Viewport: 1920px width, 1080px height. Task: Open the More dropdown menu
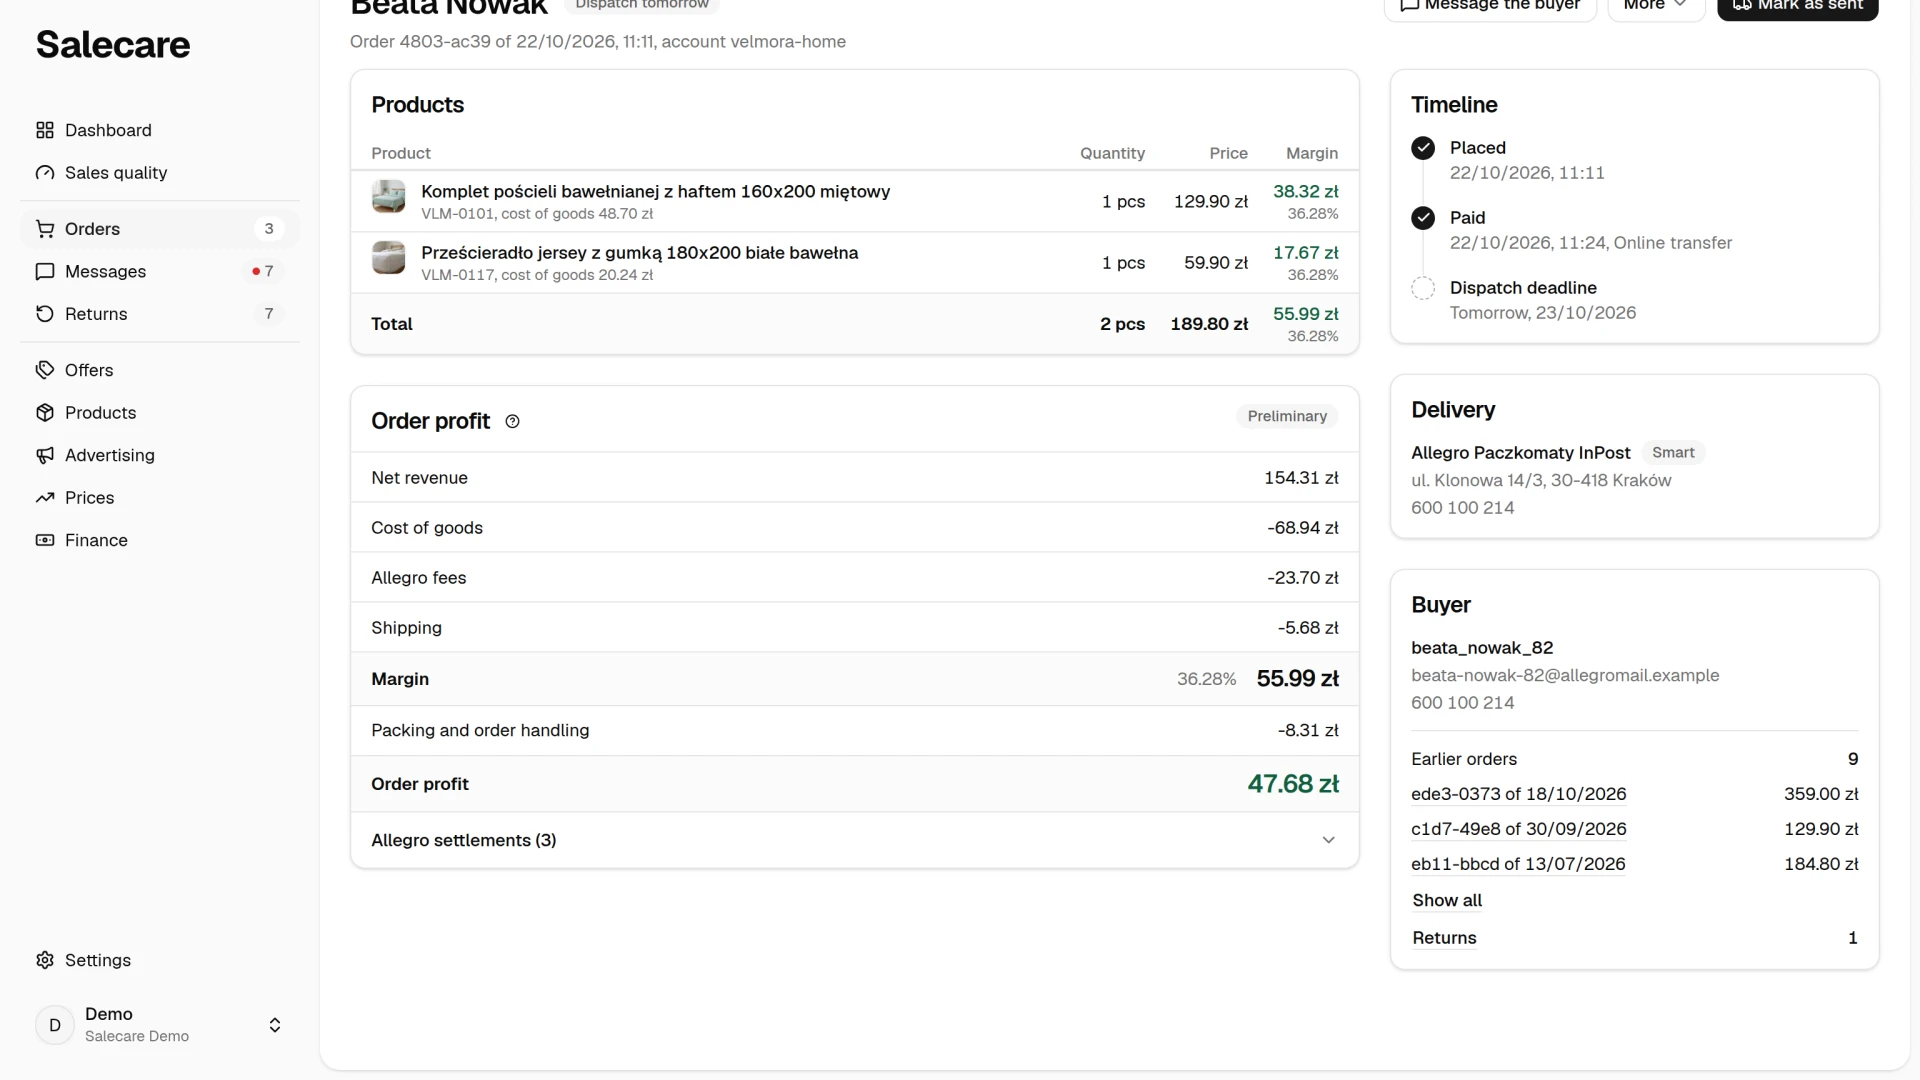point(1656,5)
